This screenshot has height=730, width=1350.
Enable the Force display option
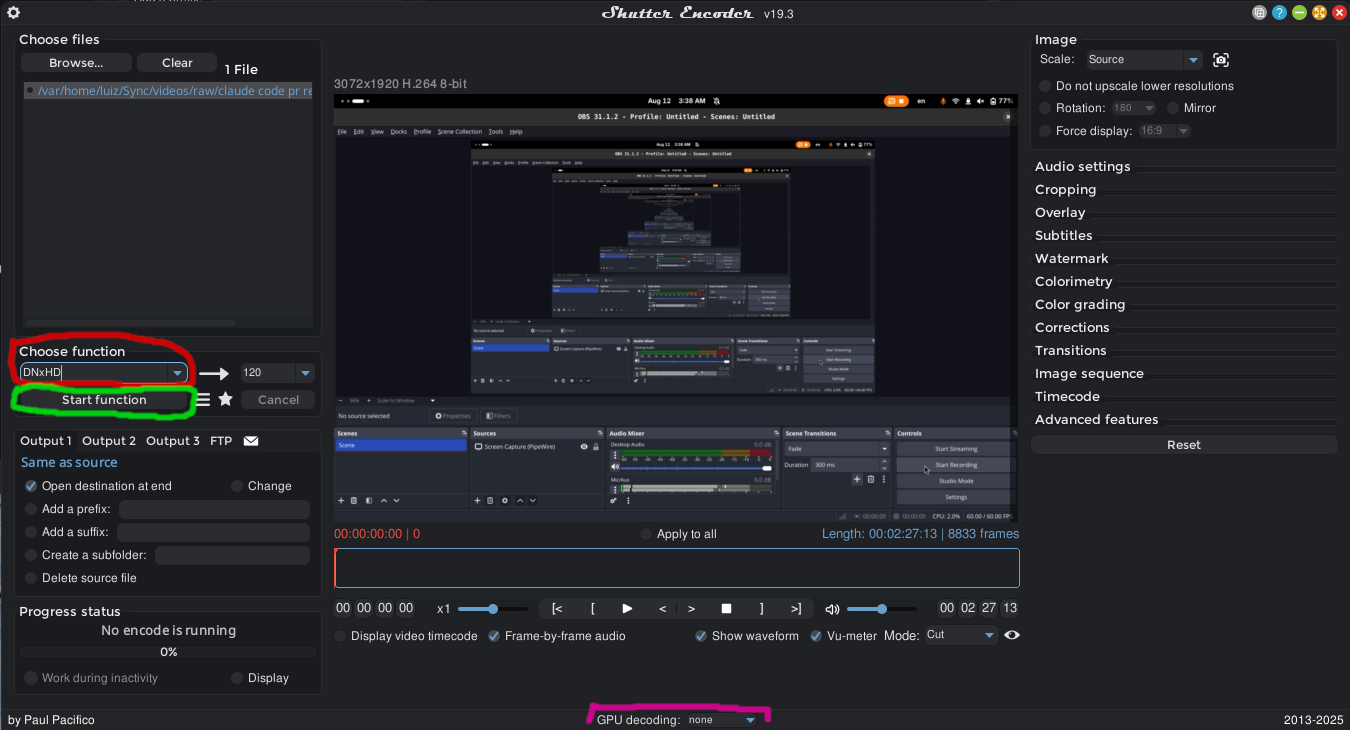tap(1045, 131)
